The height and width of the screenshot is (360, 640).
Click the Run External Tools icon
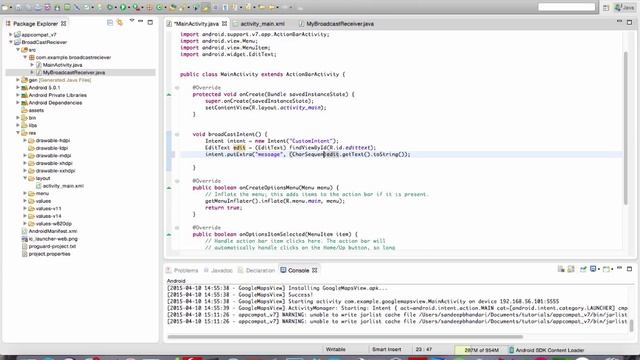137,7
